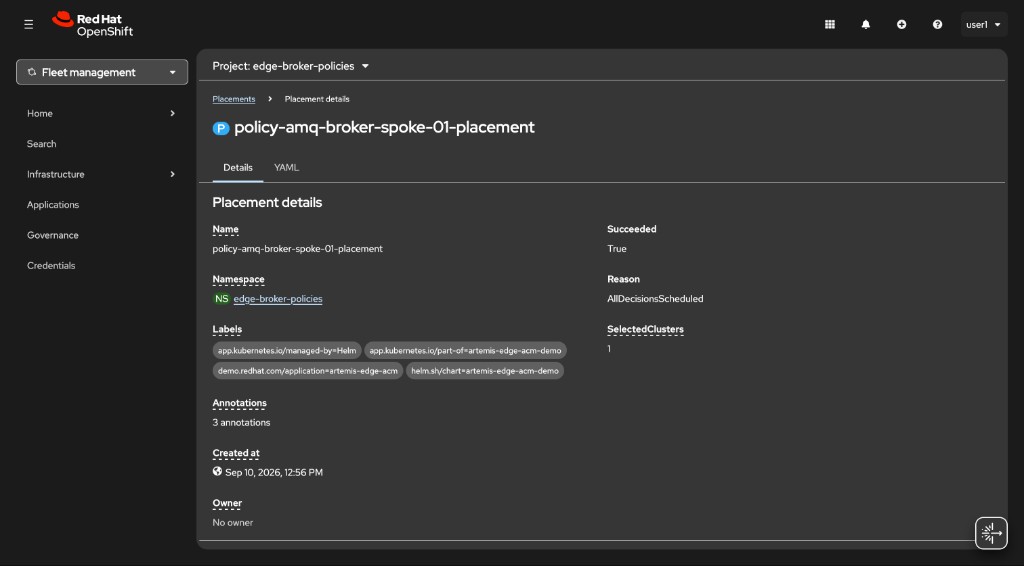Screen dimensions: 1024x566
Task: Open the floating assistant icon at bottom right
Action: point(991,533)
